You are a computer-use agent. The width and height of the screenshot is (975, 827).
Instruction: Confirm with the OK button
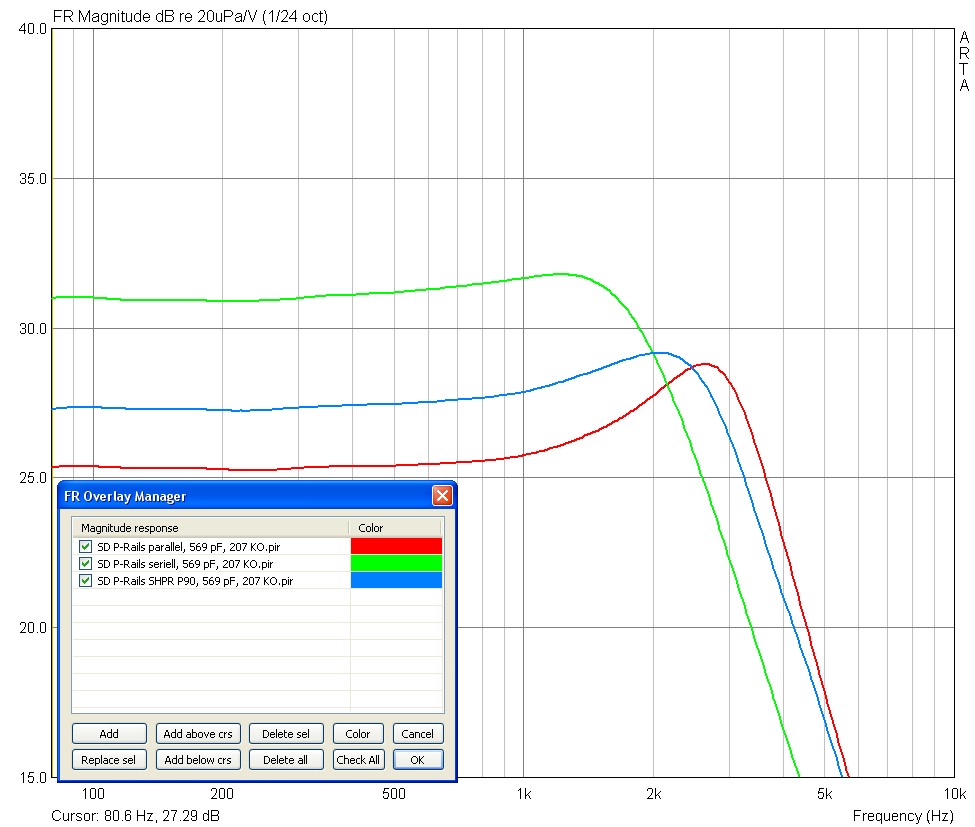(x=417, y=760)
